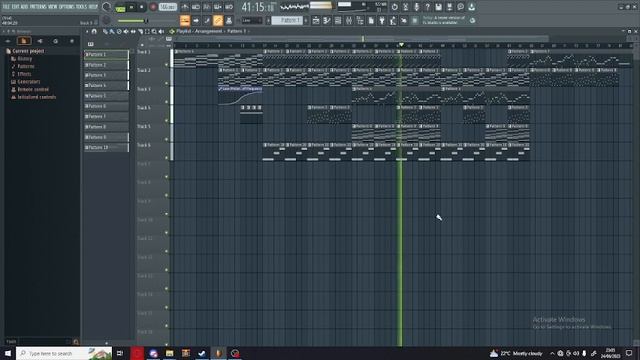Select the playlist Draw pencil tool

pyautogui.click(x=105, y=31)
